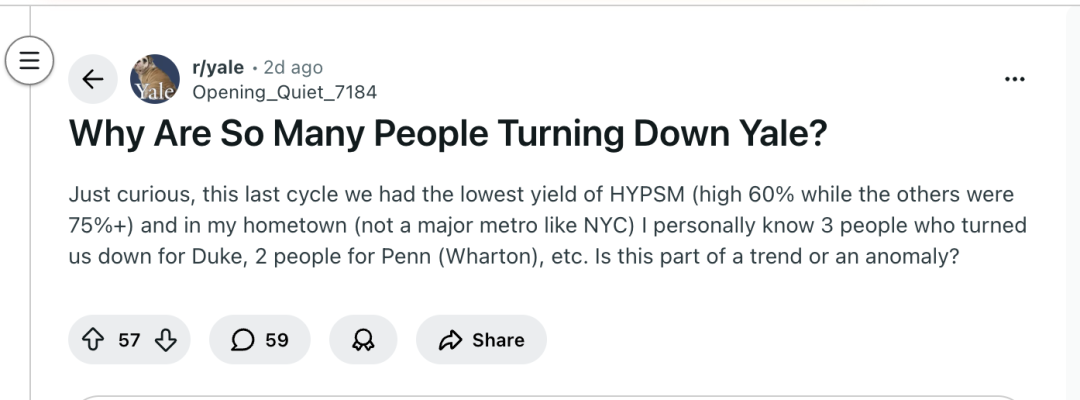The image size is (1080, 400).
Task: Click the comment bubble icon
Action: click(x=241, y=340)
